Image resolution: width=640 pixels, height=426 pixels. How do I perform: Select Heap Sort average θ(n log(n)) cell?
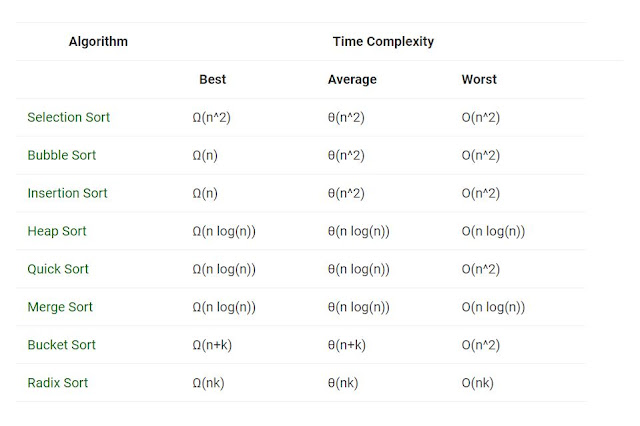[x=358, y=231]
